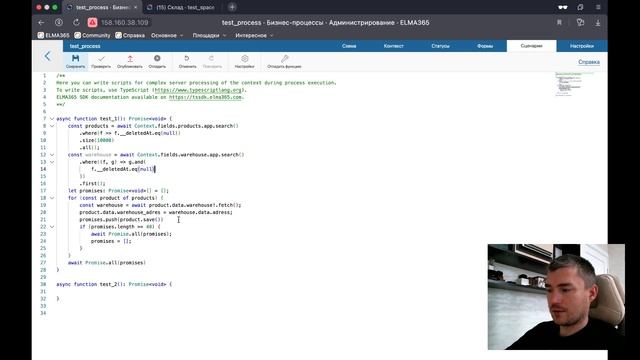The width and height of the screenshot is (640, 360).
Task: Click the browser back arrow
Action: coord(41,23)
